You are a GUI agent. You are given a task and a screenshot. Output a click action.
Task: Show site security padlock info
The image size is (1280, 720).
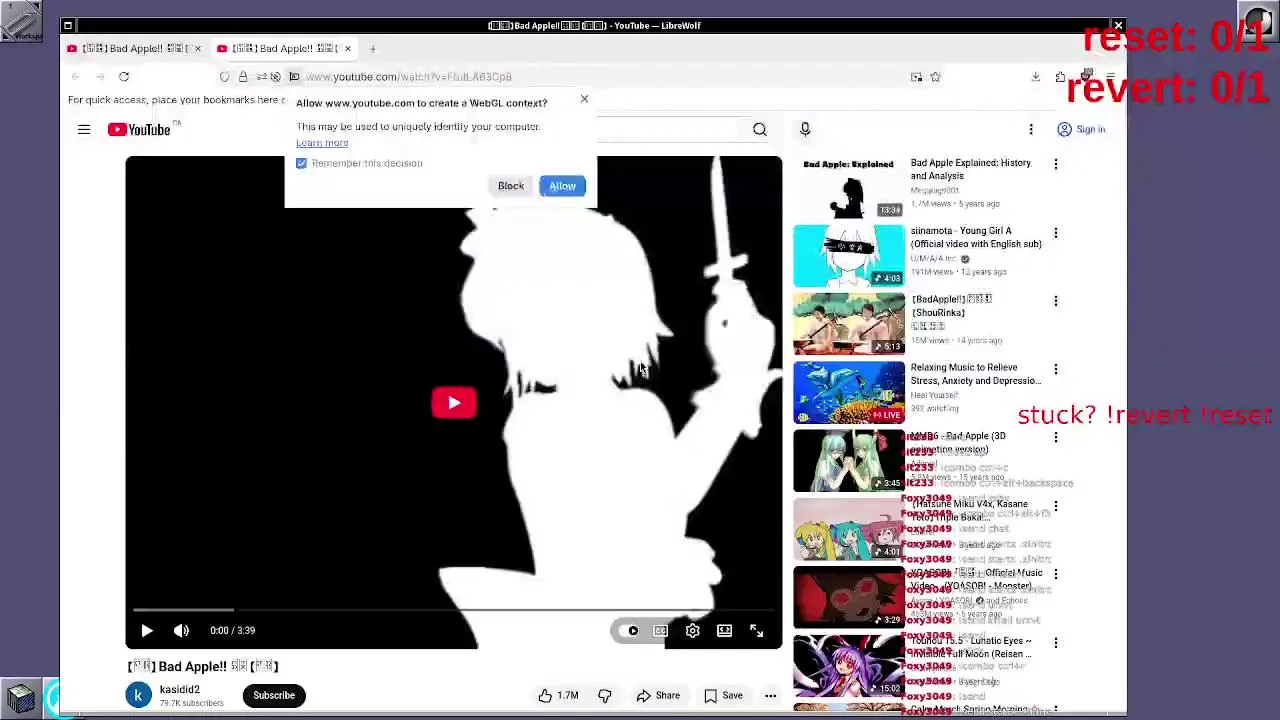(242, 77)
